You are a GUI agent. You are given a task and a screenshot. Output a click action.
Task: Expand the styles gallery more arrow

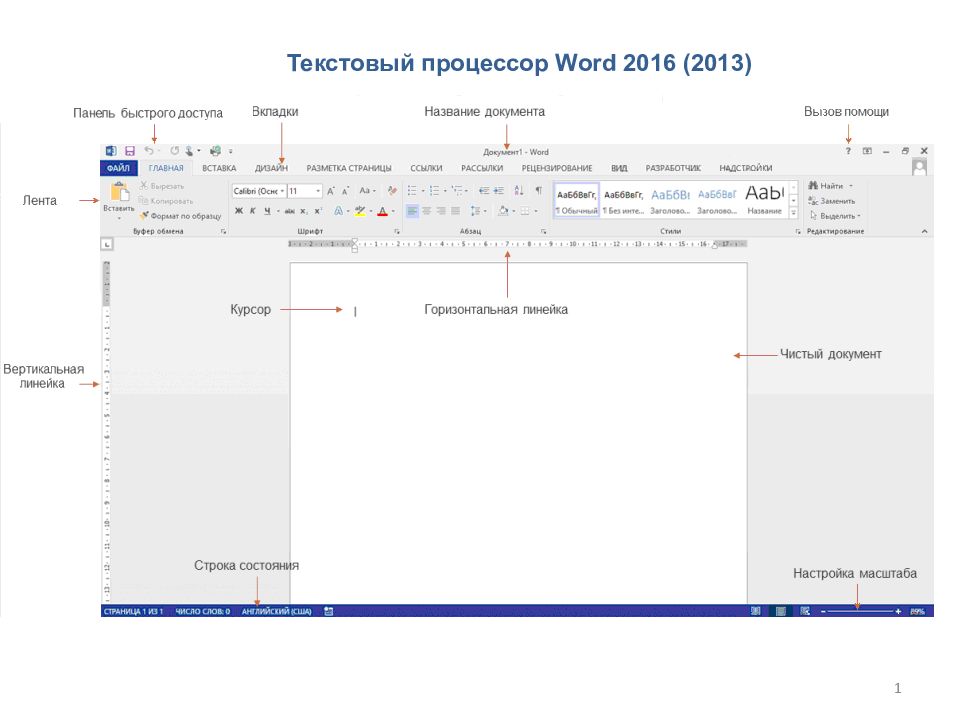[x=793, y=212]
